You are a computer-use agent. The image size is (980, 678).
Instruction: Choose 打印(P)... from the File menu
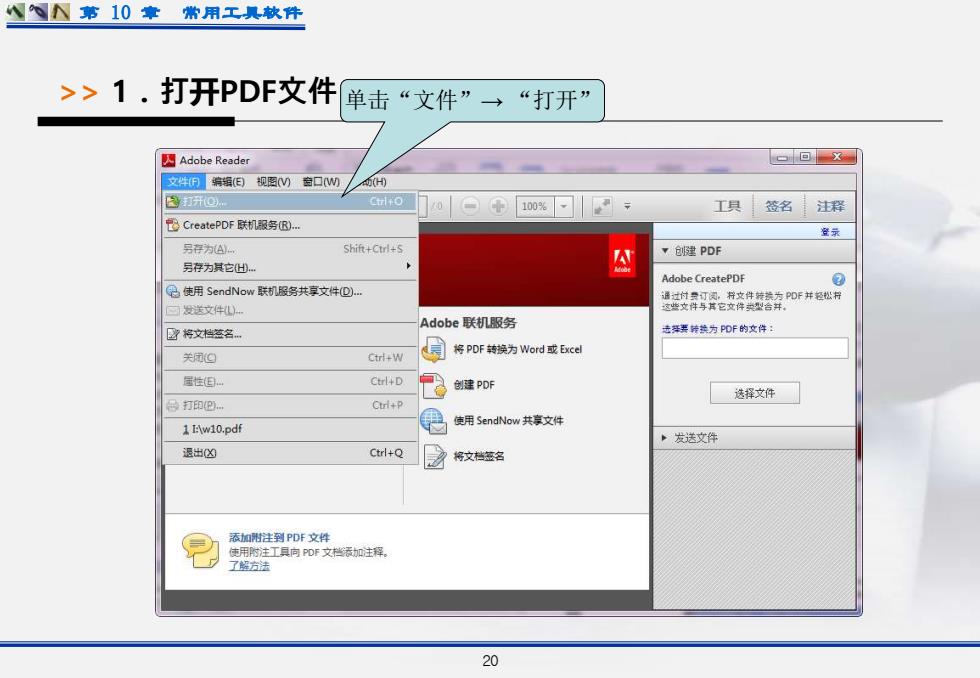(x=291, y=405)
